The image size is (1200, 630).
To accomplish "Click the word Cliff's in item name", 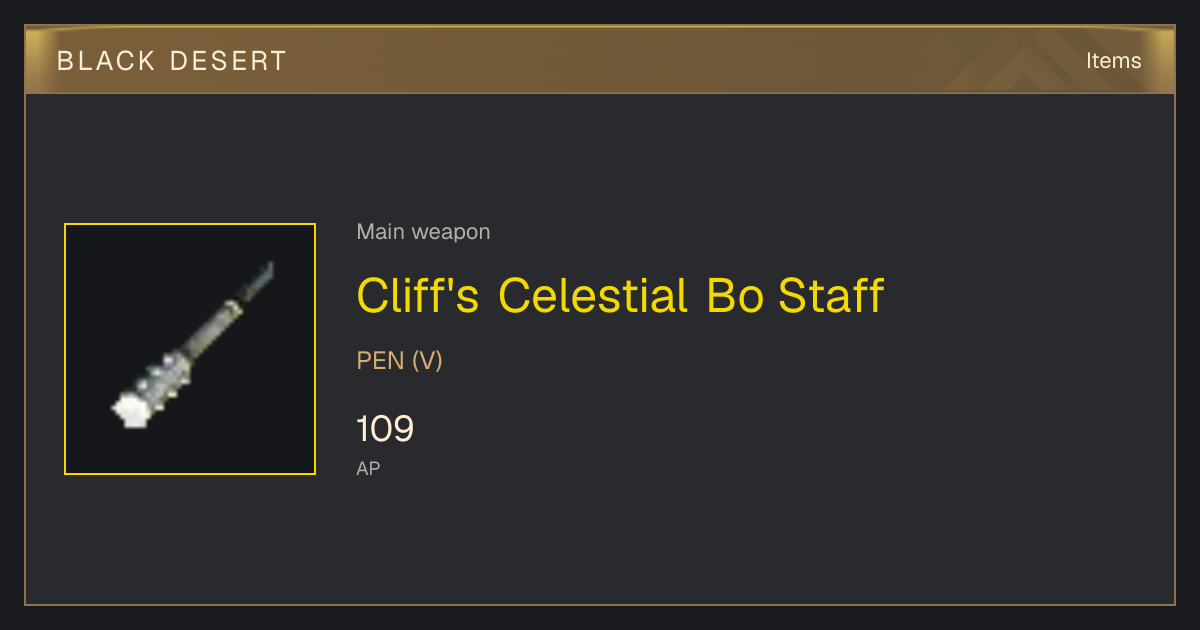I will pyautogui.click(x=418, y=296).
